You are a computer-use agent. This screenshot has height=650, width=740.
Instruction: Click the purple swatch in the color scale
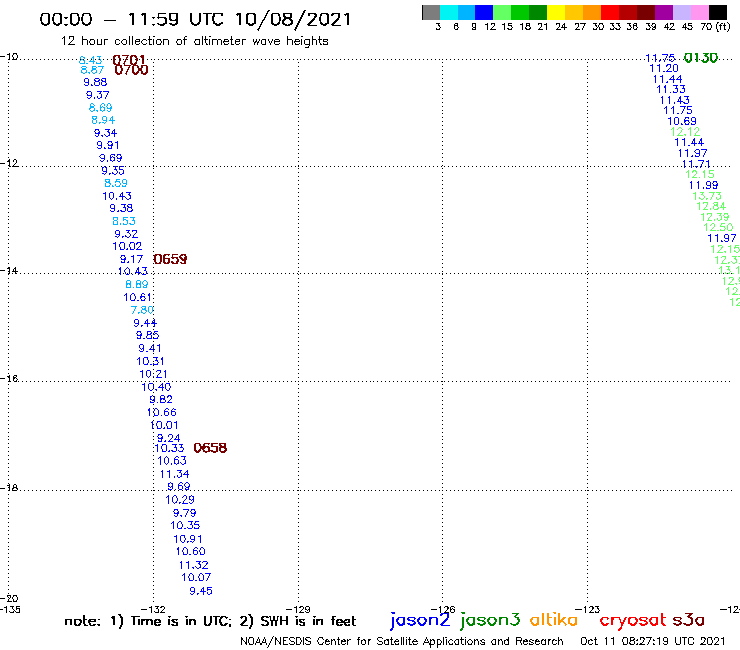click(664, 12)
